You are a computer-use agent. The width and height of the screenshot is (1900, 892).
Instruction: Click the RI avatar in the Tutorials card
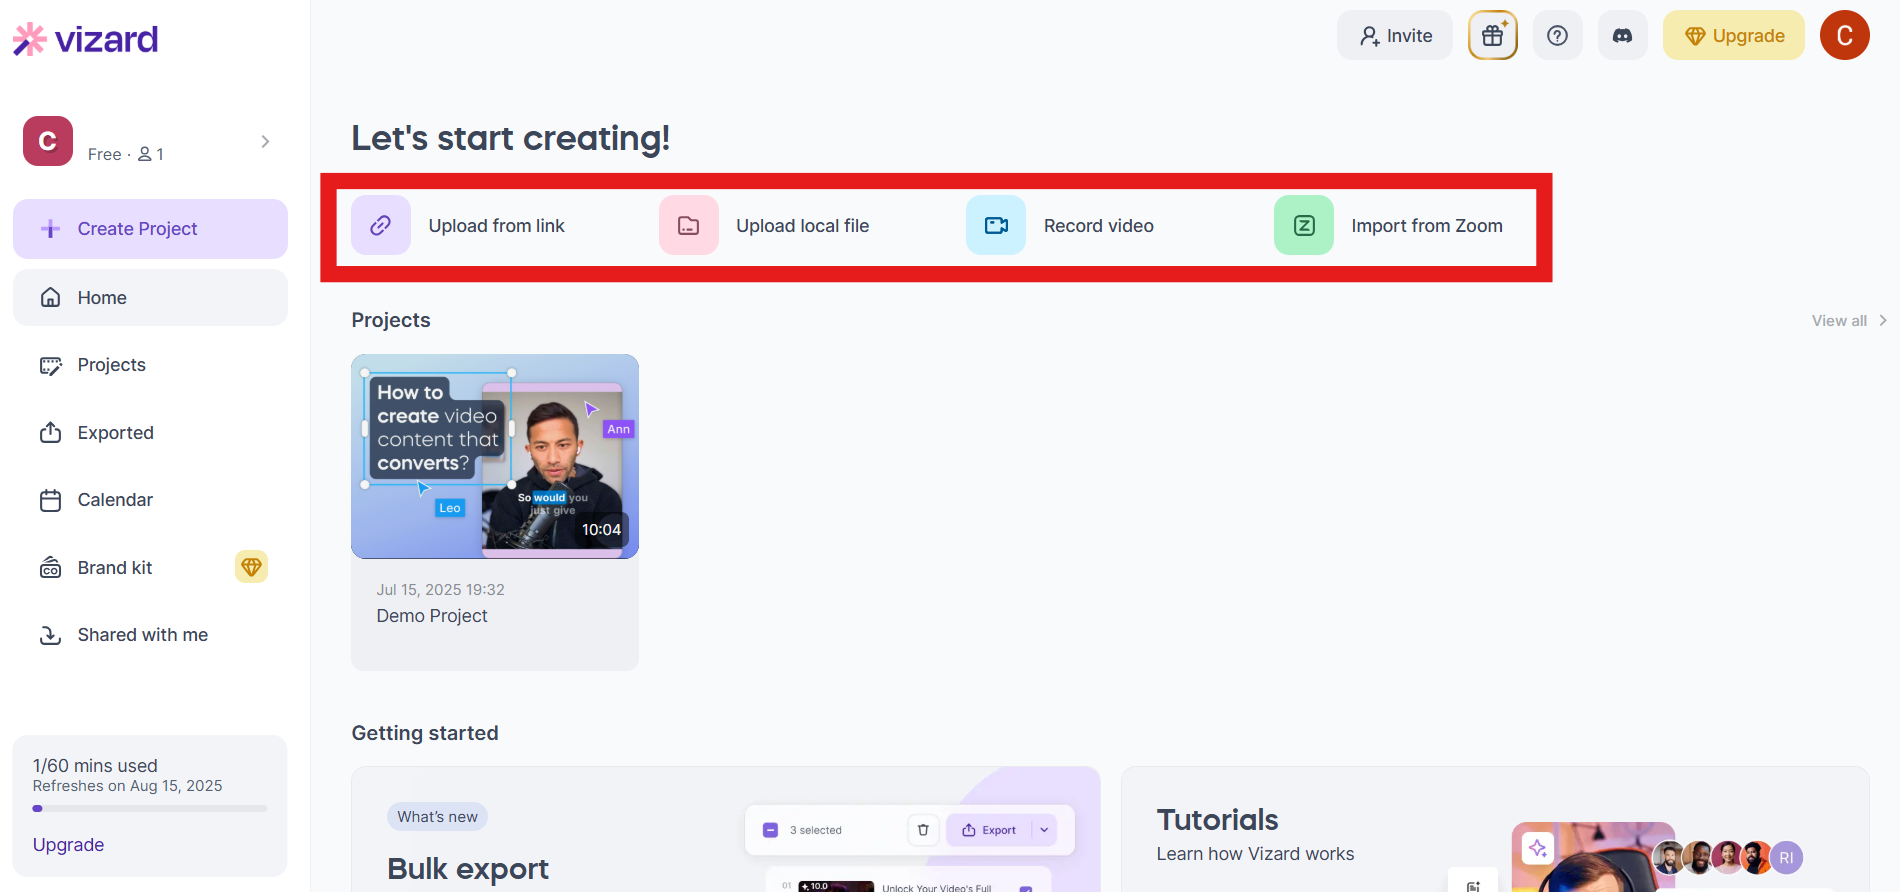point(1786,858)
